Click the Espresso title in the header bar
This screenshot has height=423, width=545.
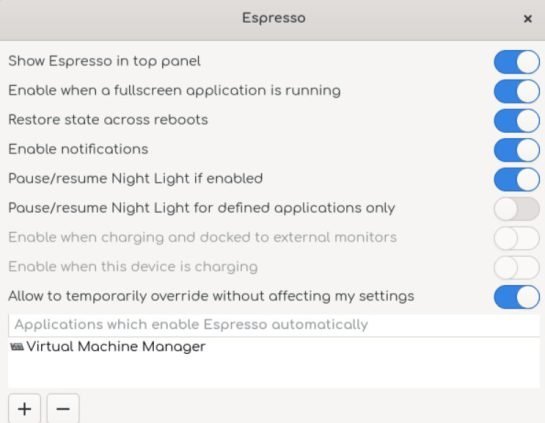[274, 18]
